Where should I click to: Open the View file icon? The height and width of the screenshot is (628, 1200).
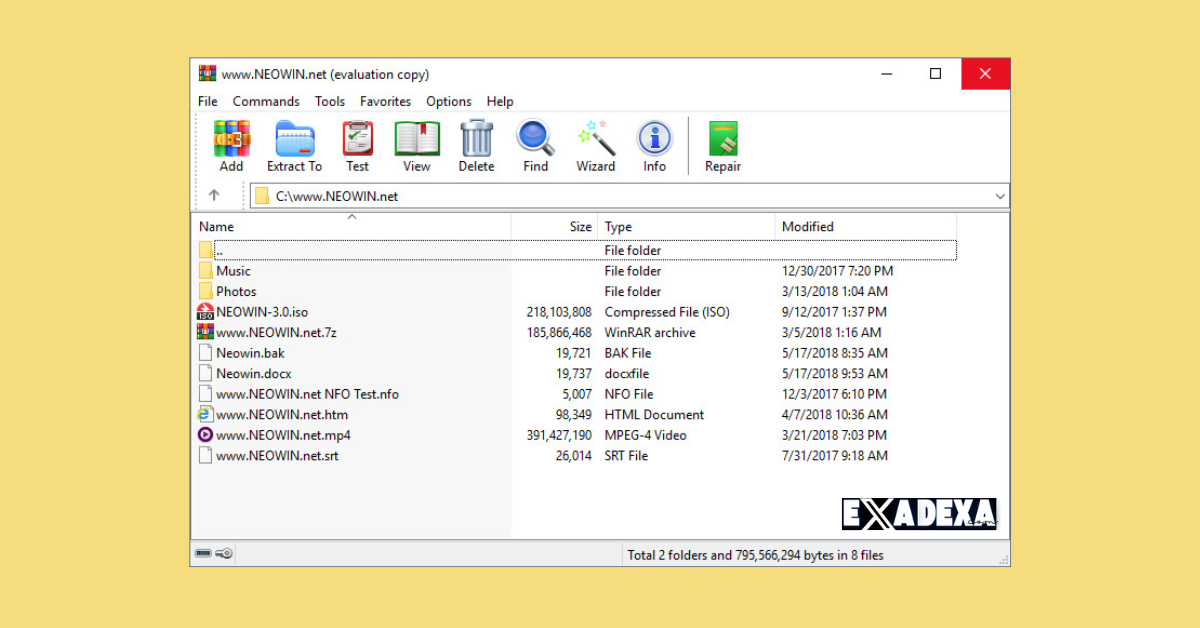[x=416, y=140]
